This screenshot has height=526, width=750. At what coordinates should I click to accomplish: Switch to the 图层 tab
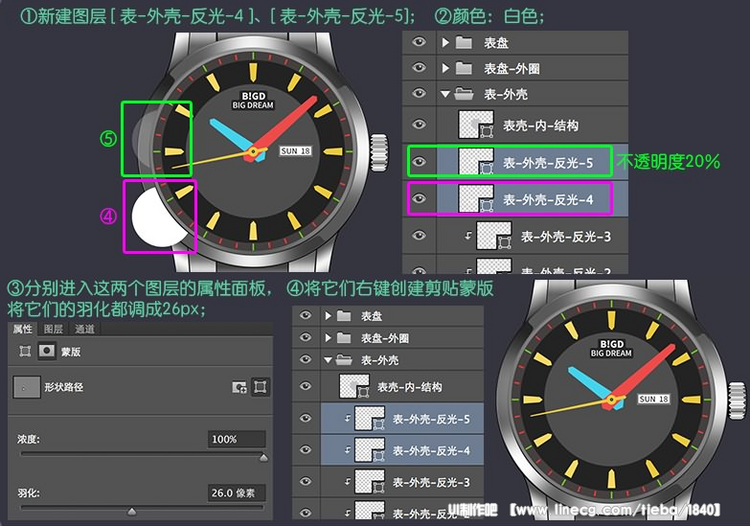(53, 329)
